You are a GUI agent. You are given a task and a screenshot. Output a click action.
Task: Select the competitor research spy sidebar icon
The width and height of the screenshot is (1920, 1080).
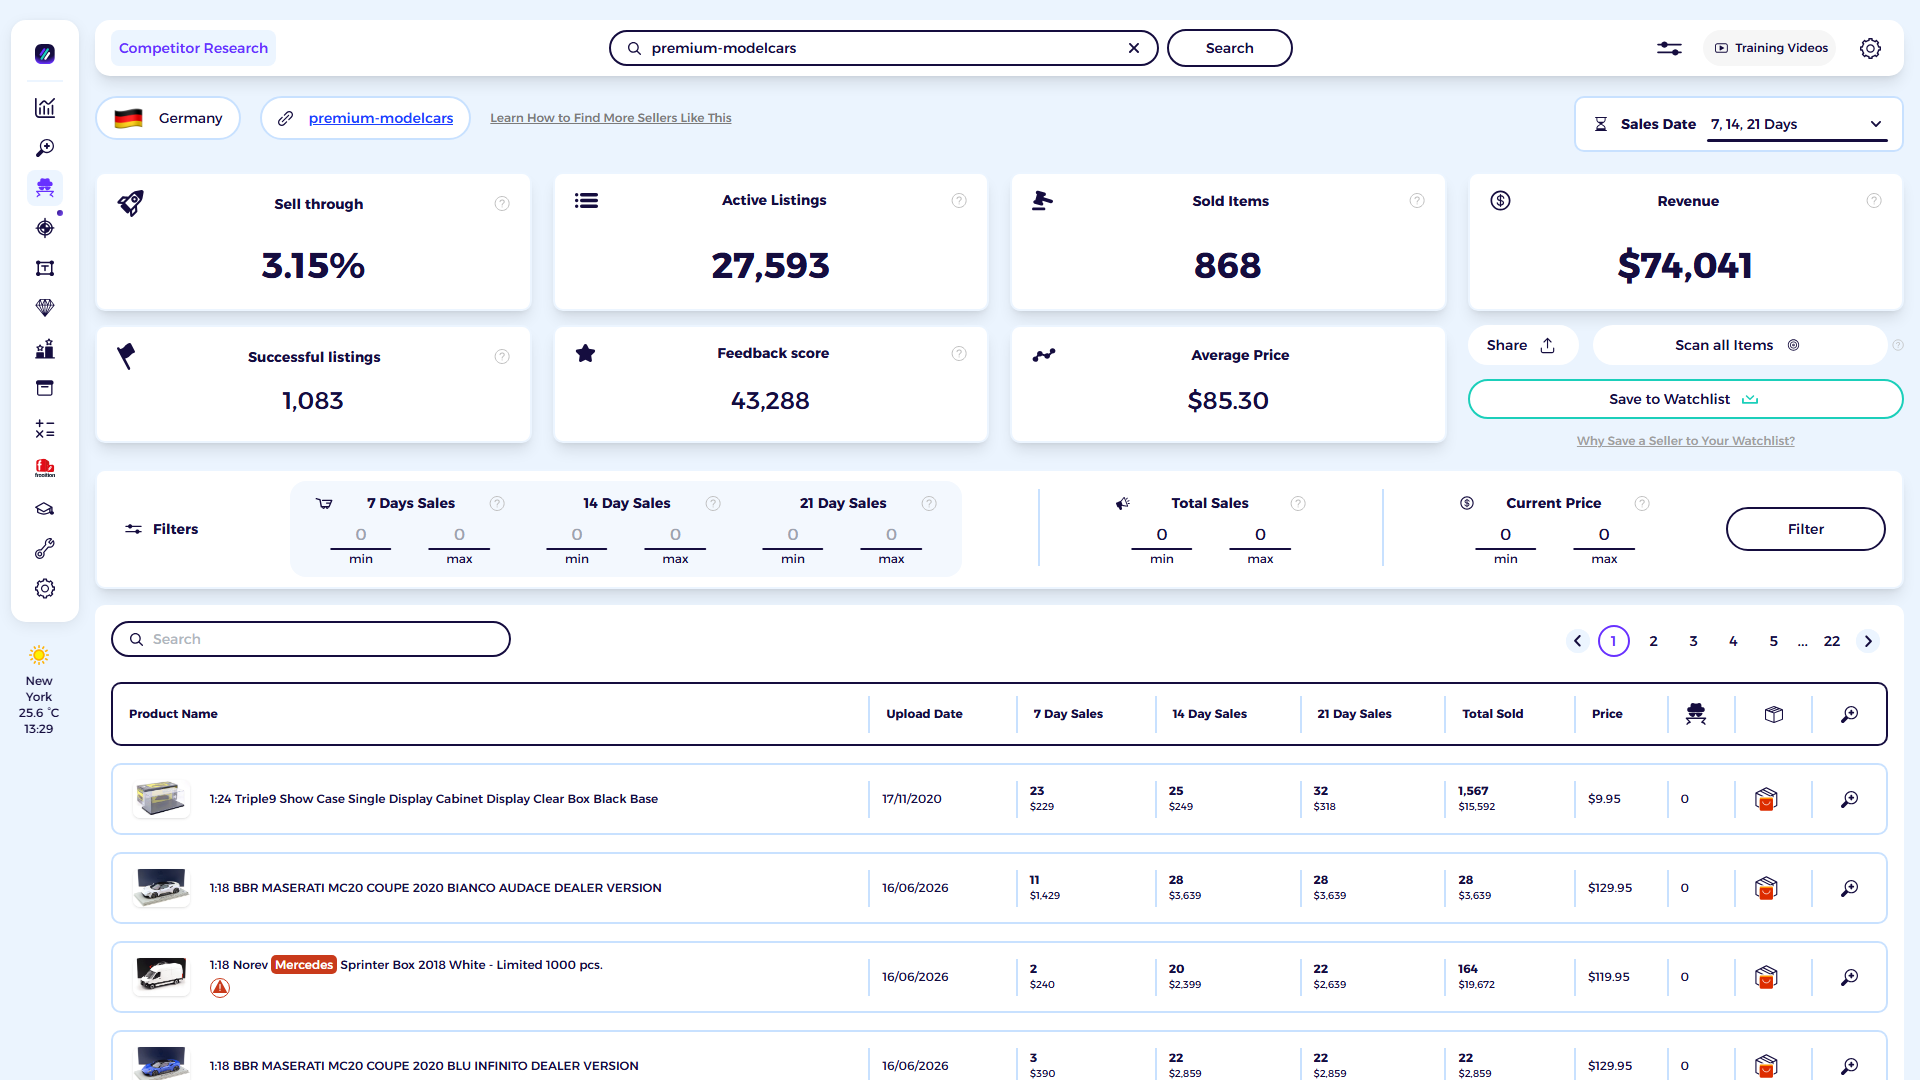pyautogui.click(x=45, y=187)
